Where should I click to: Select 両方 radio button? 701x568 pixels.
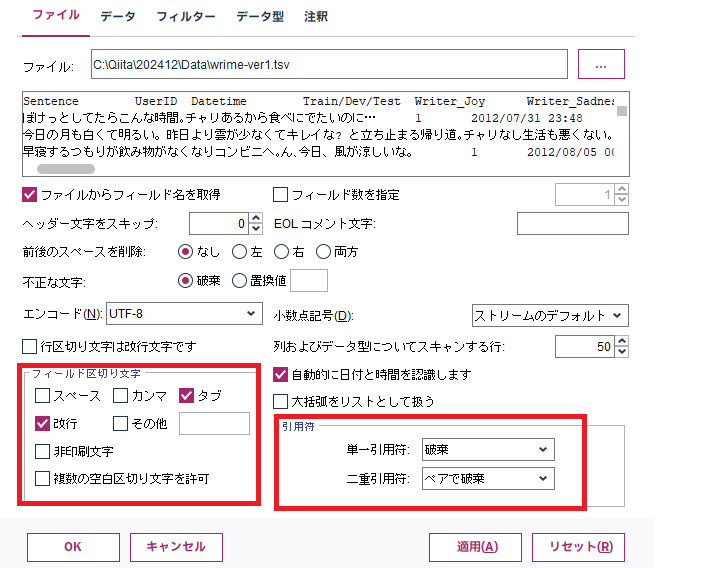[323, 252]
